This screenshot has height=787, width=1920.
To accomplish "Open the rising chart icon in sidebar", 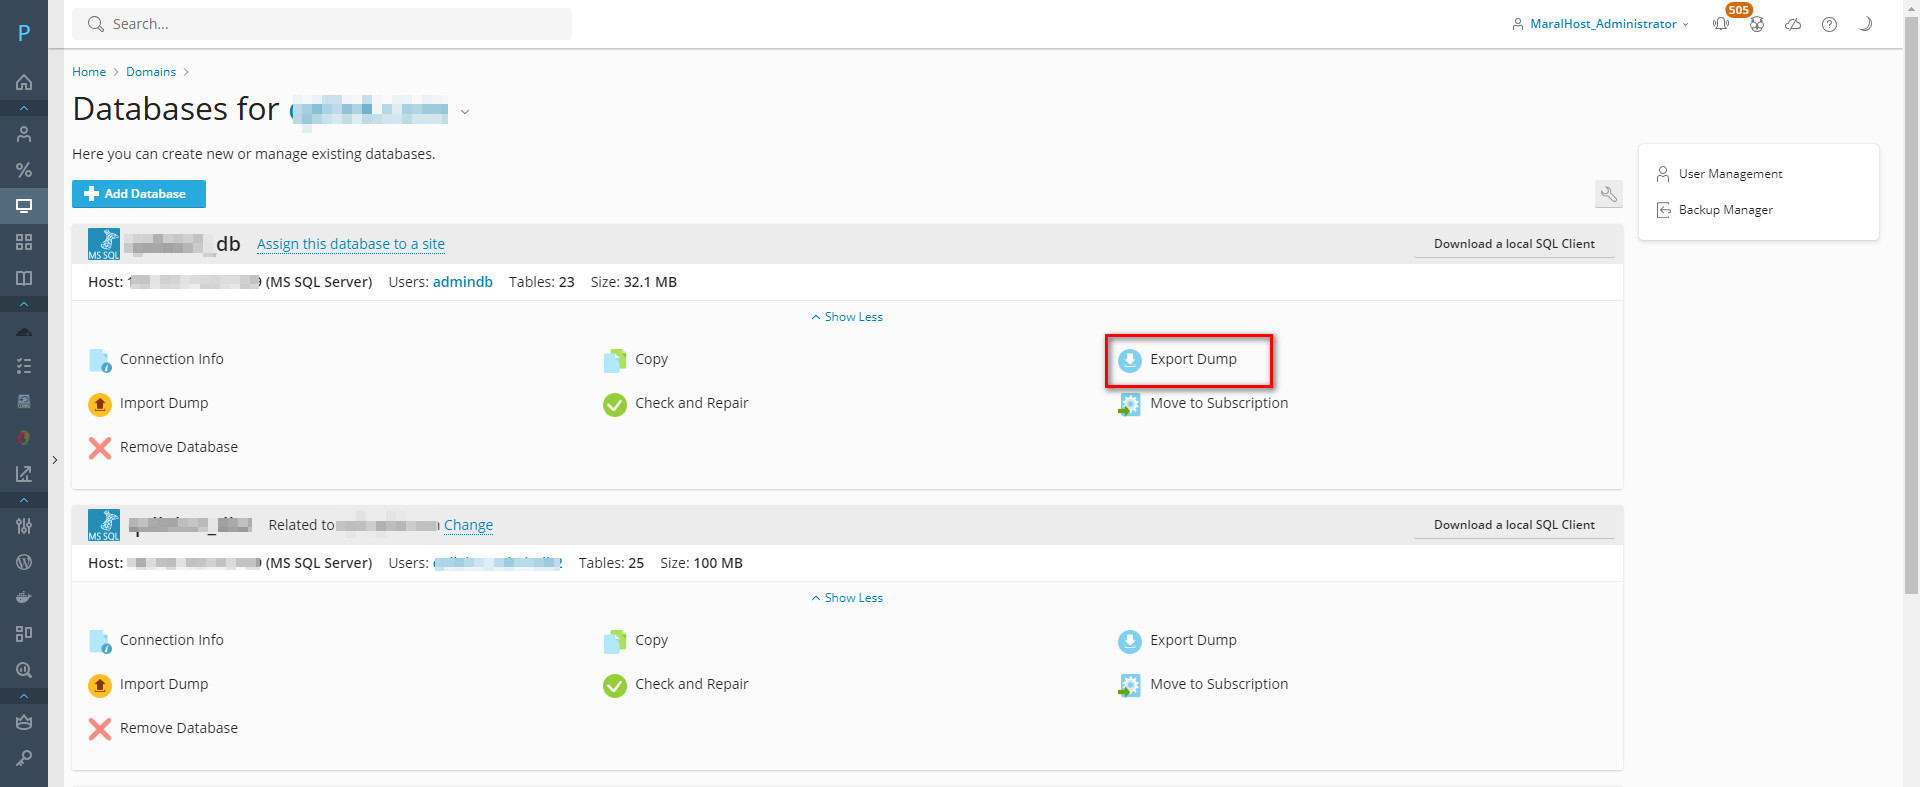I will point(24,474).
